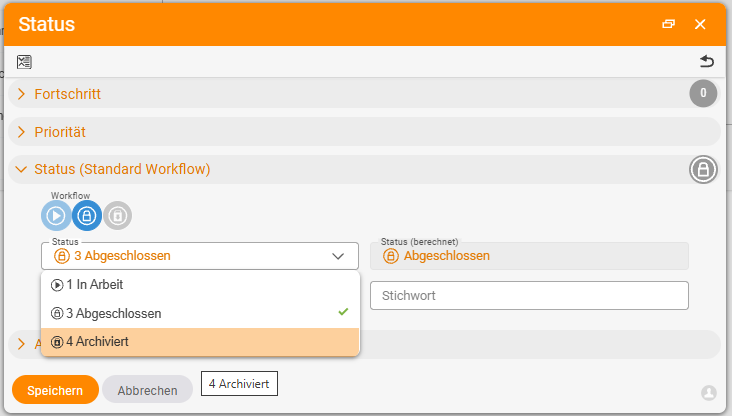The height and width of the screenshot is (416, 732).
Task: Click the restore window icon in title bar
Action: [x=669, y=24]
